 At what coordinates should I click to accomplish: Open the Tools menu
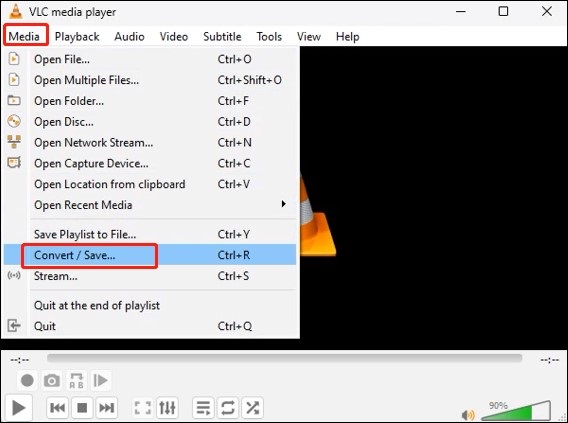(x=269, y=37)
